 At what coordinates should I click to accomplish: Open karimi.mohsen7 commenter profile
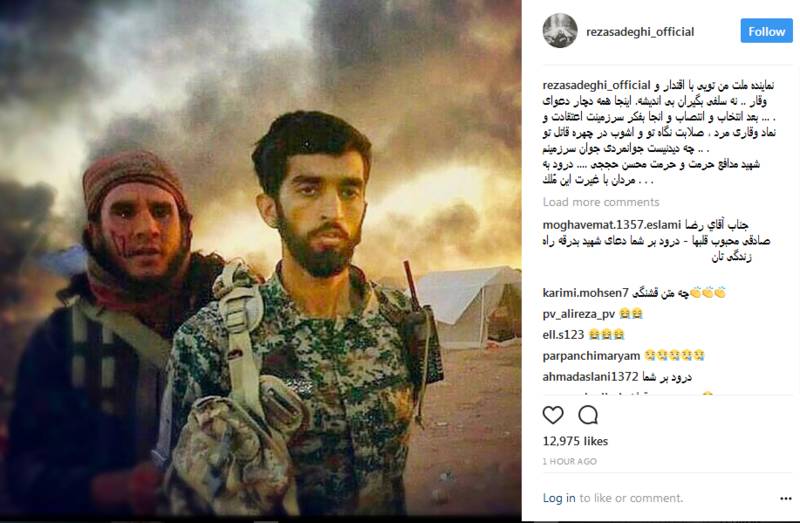[x=585, y=293]
